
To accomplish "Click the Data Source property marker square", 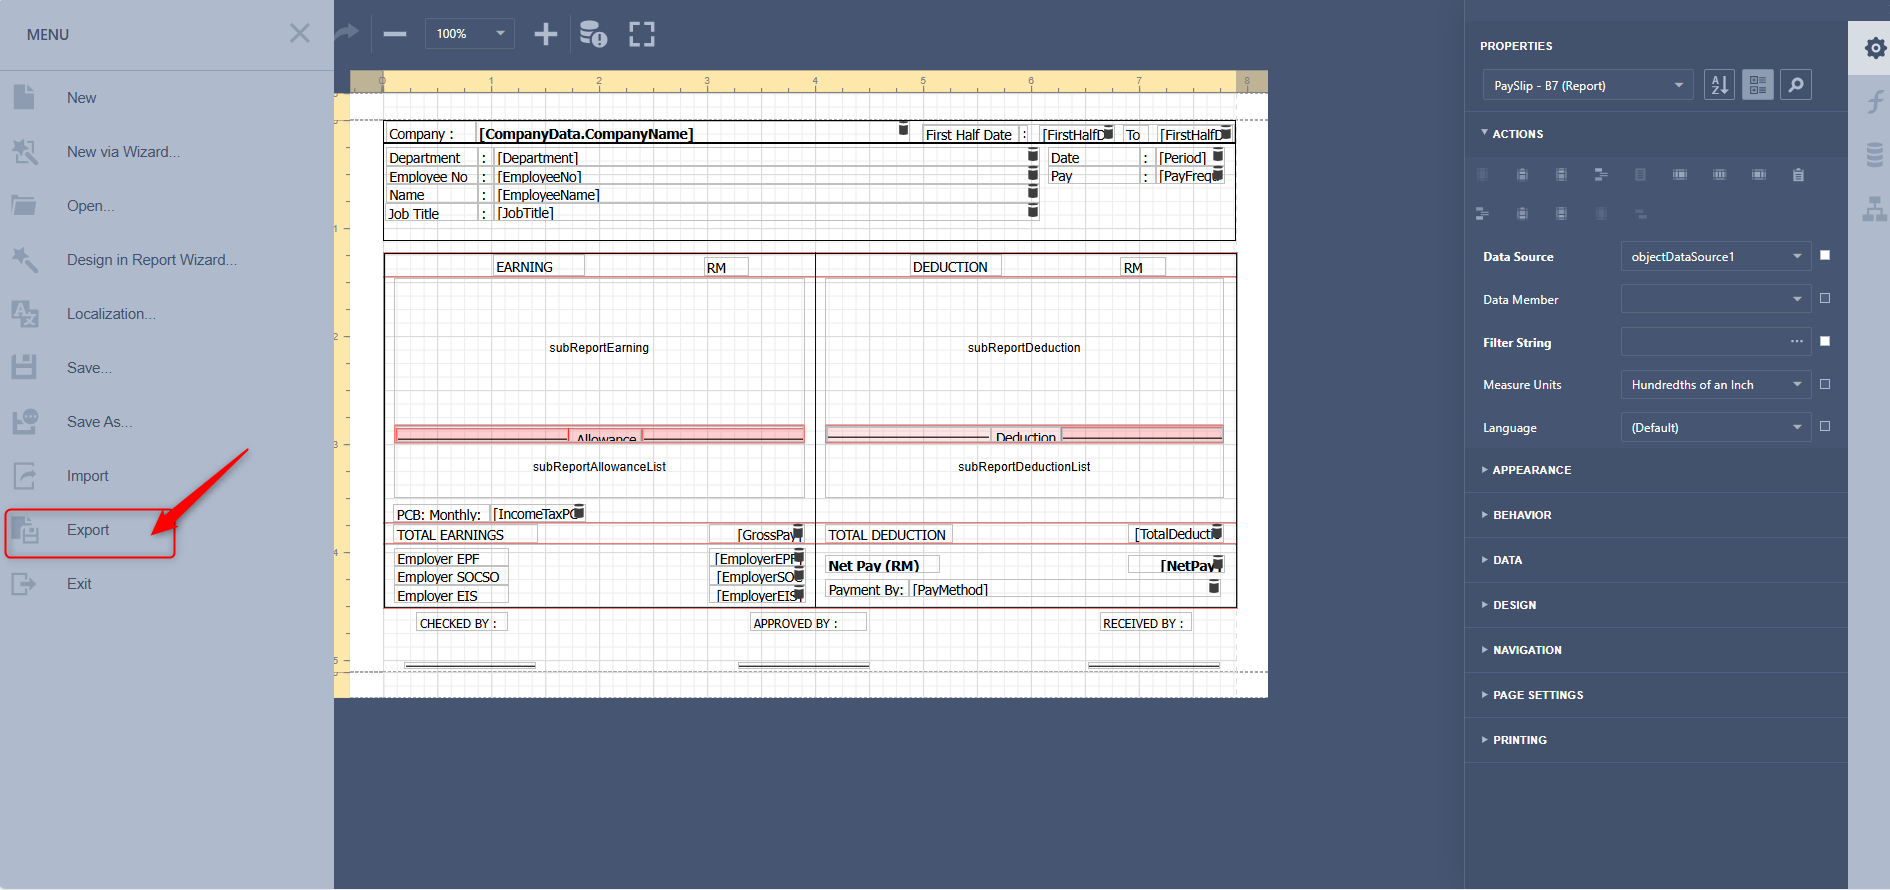I will (x=1825, y=255).
